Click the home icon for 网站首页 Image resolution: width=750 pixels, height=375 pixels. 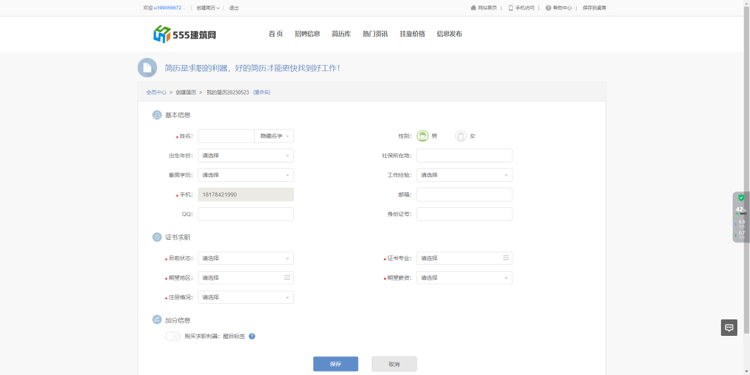[473, 8]
